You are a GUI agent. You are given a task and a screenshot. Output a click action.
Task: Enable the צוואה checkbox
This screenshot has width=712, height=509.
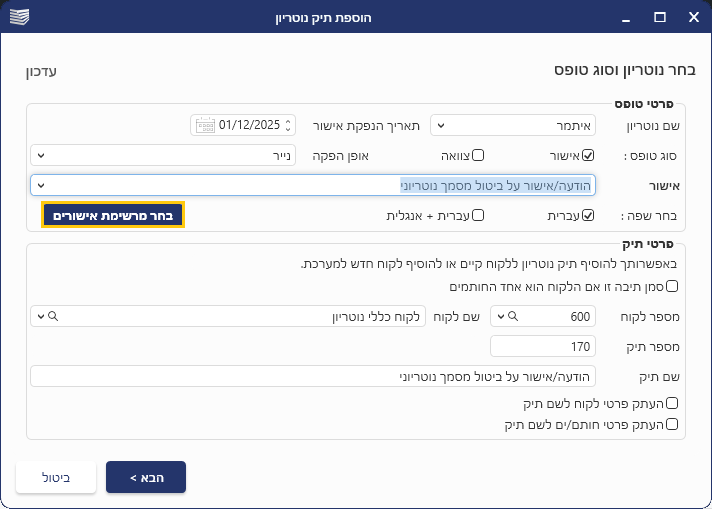[x=478, y=156]
